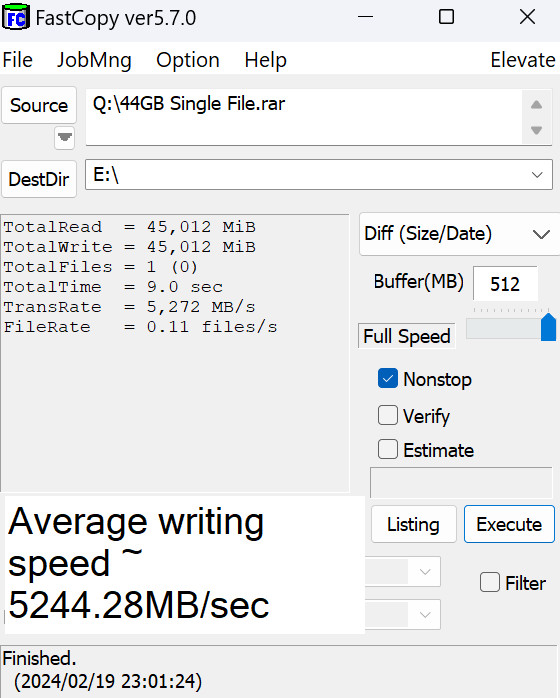Expand the upper disabled filter combo box

click(425, 571)
